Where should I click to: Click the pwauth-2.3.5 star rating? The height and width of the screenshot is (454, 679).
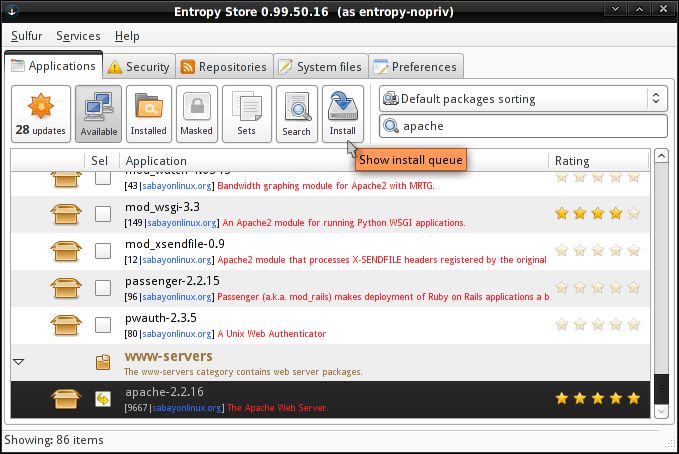click(598, 324)
